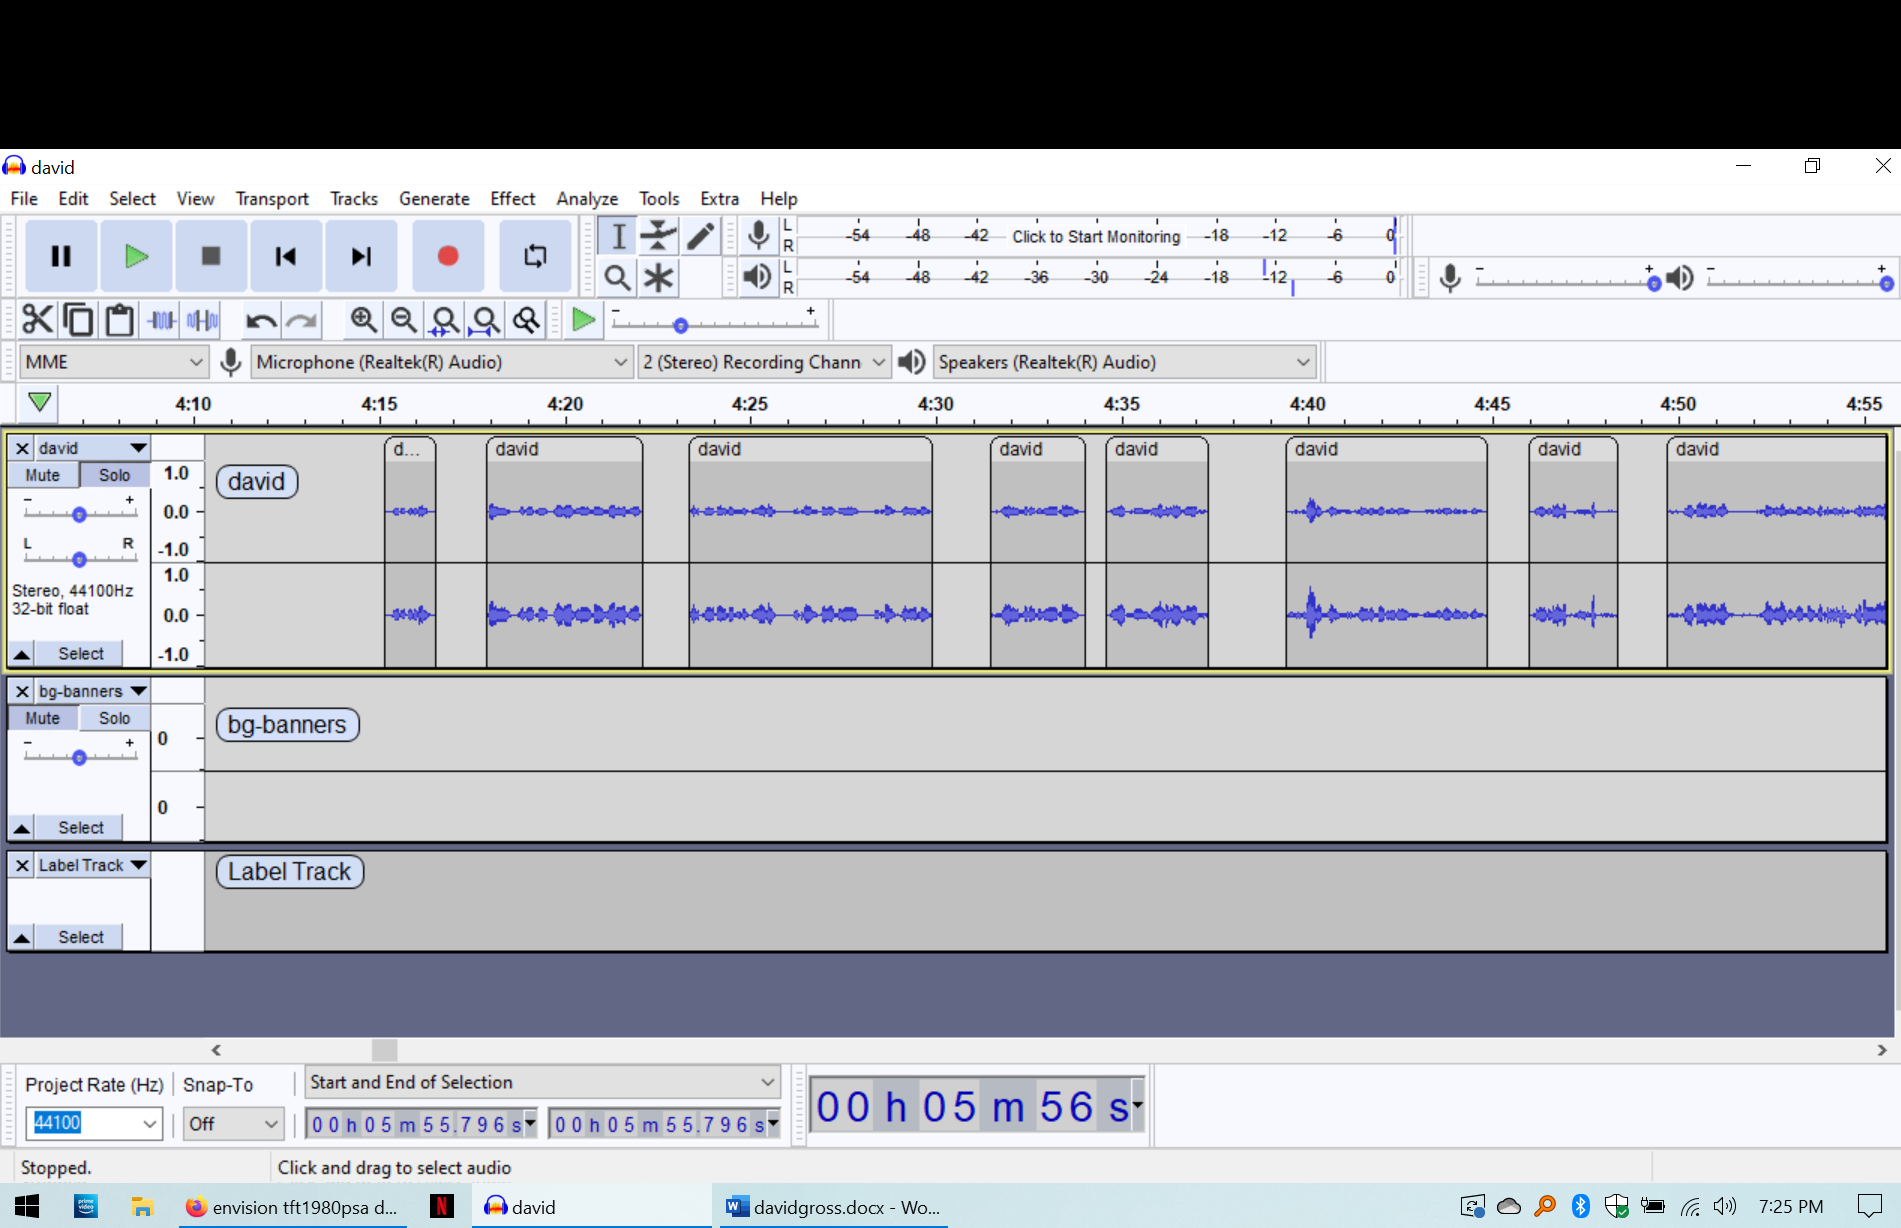The width and height of the screenshot is (1901, 1228).
Task: Click Select button on Label Track
Action: tap(80, 938)
